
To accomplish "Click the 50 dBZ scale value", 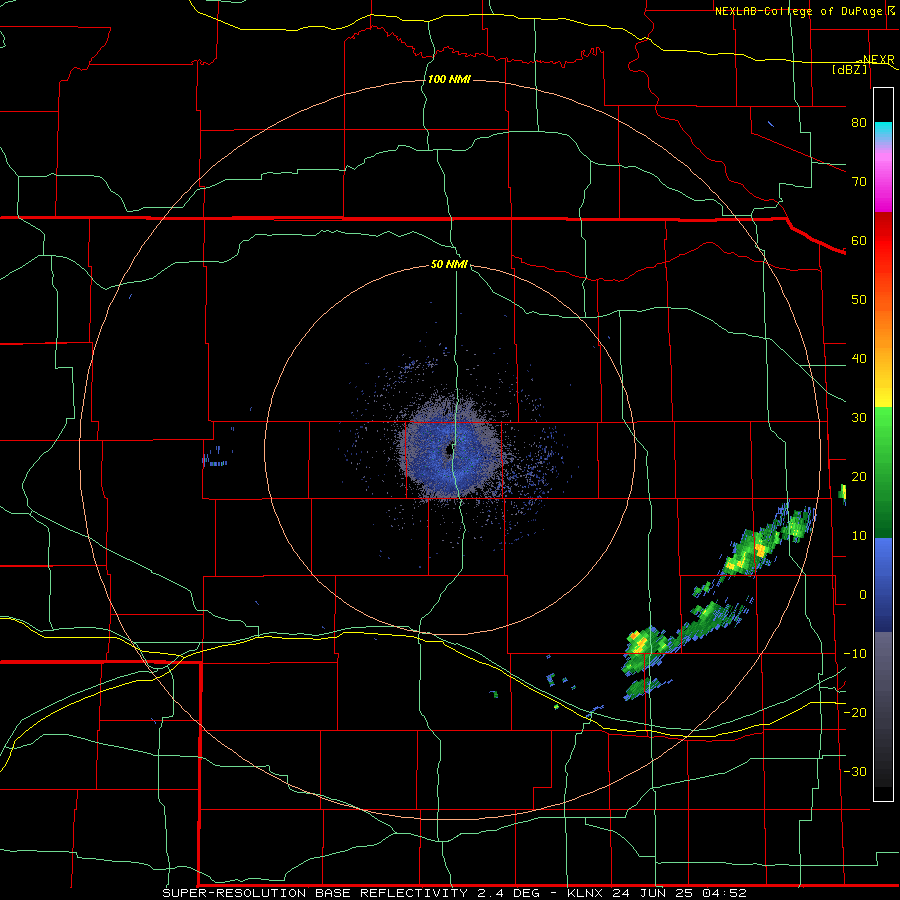I will coord(859,300).
